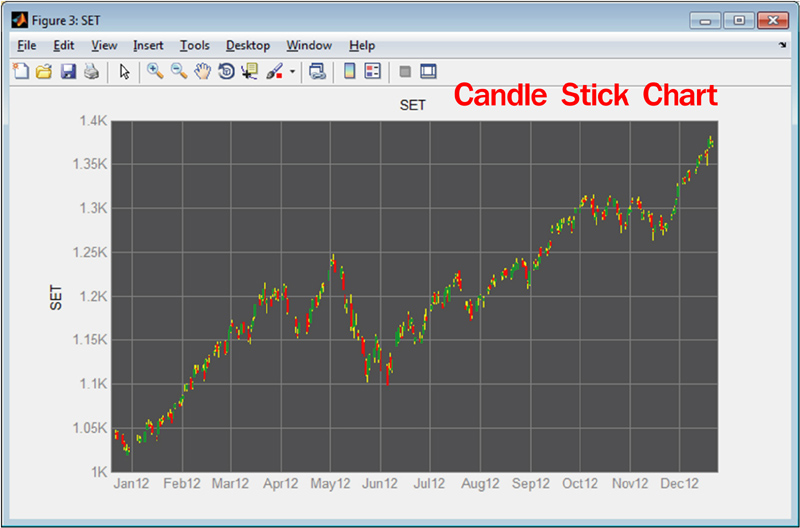
Task: Click the 1.15K y-axis tick label
Action: pos(90,340)
